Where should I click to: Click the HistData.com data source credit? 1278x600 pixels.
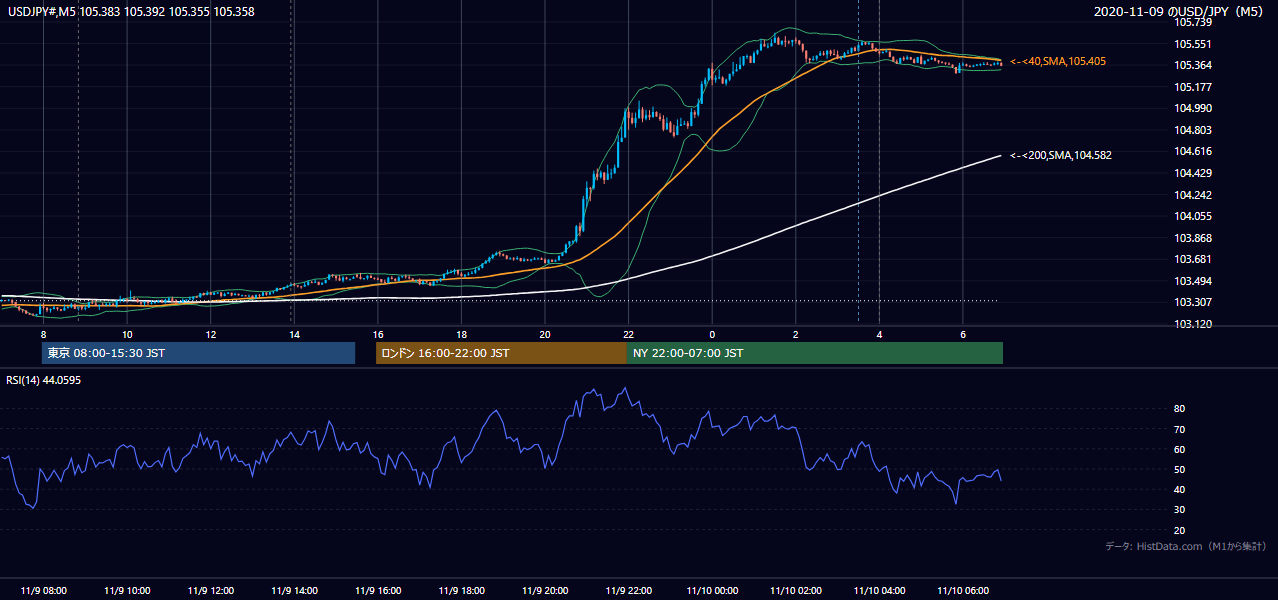(x=1186, y=546)
